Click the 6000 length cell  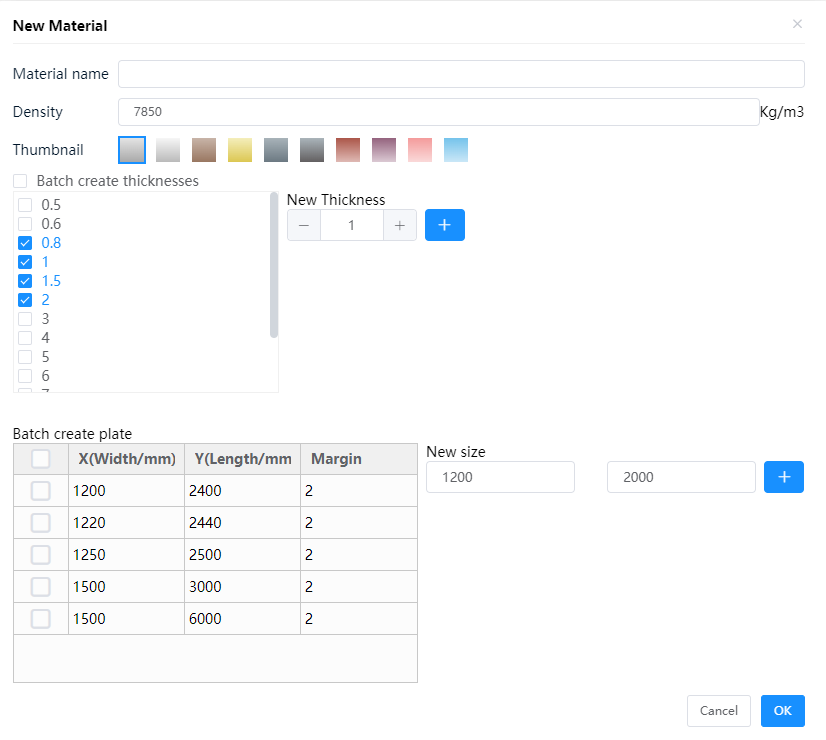242,619
